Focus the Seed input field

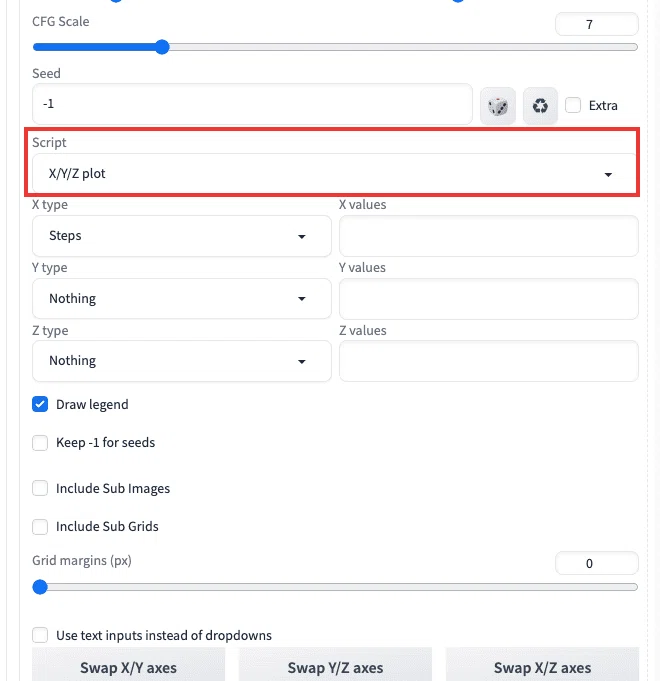click(252, 104)
